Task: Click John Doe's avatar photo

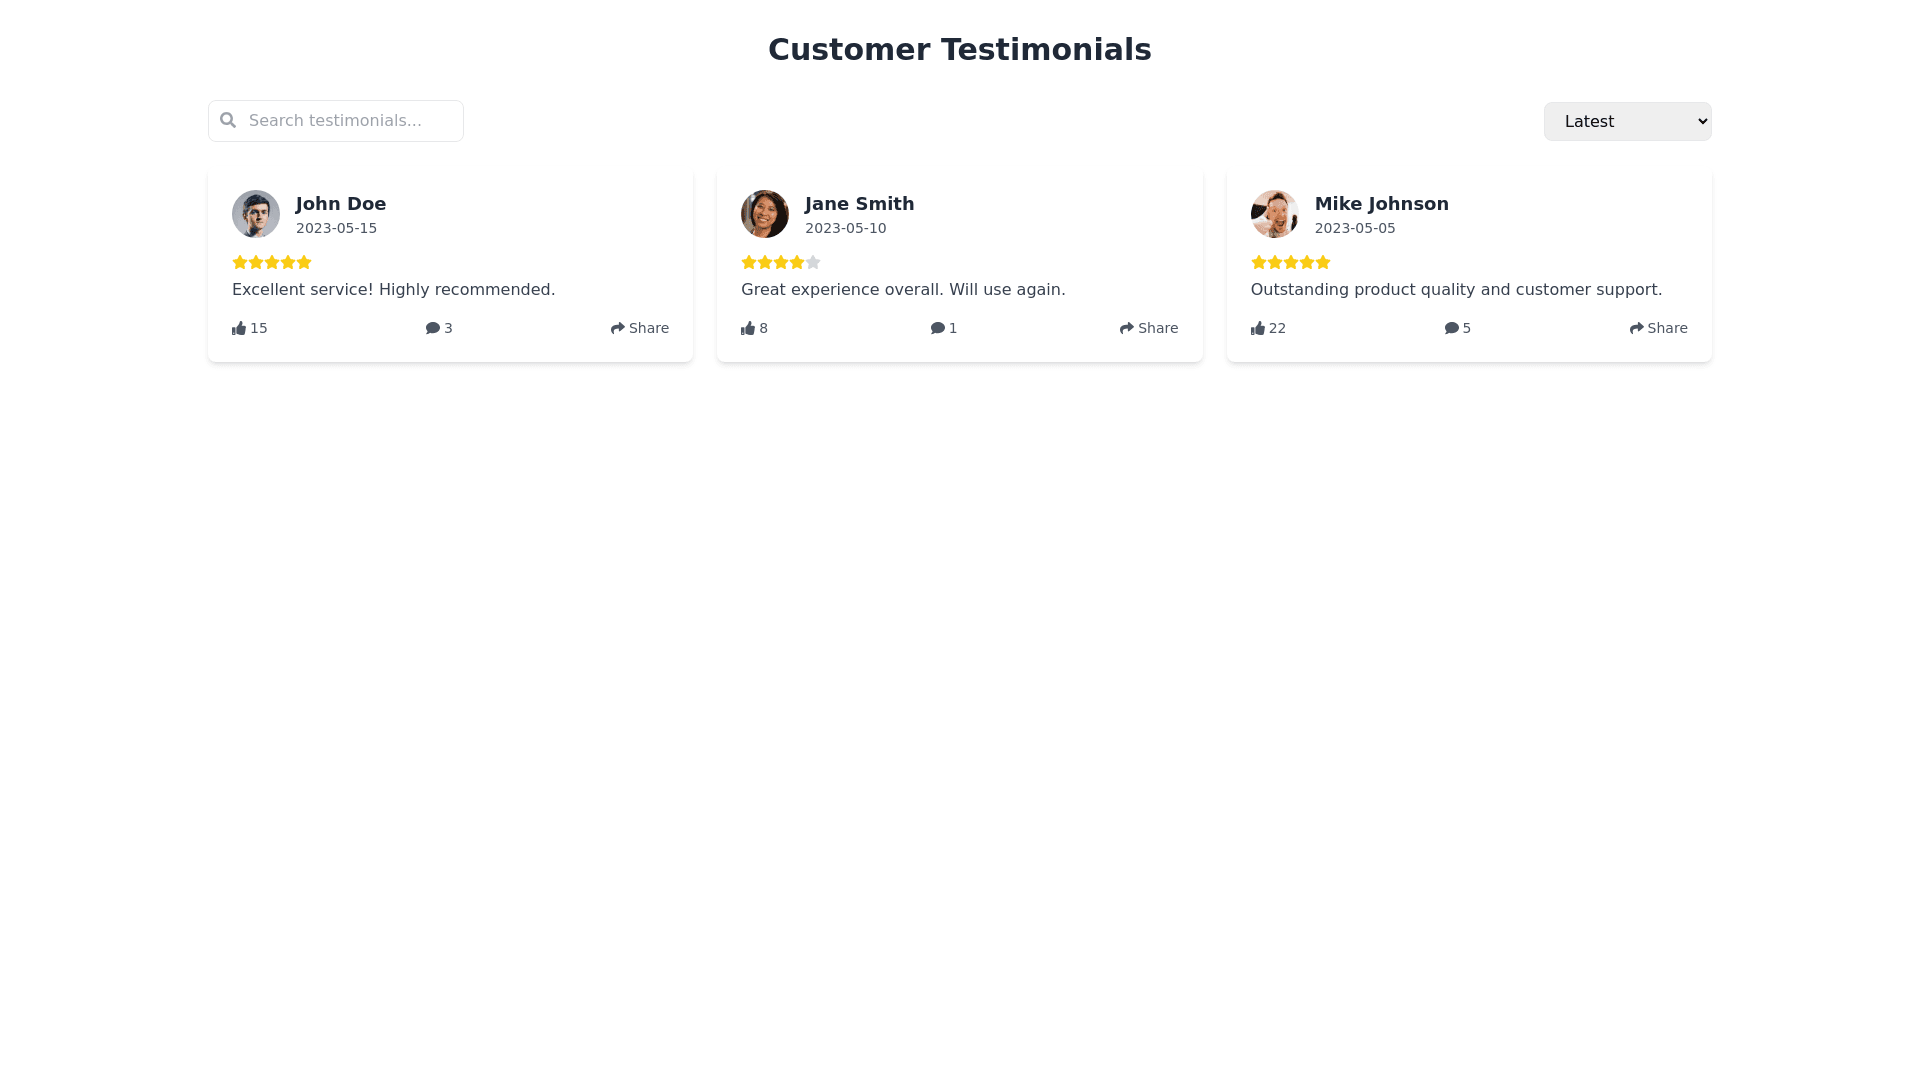Action: pyautogui.click(x=256, y=214)
